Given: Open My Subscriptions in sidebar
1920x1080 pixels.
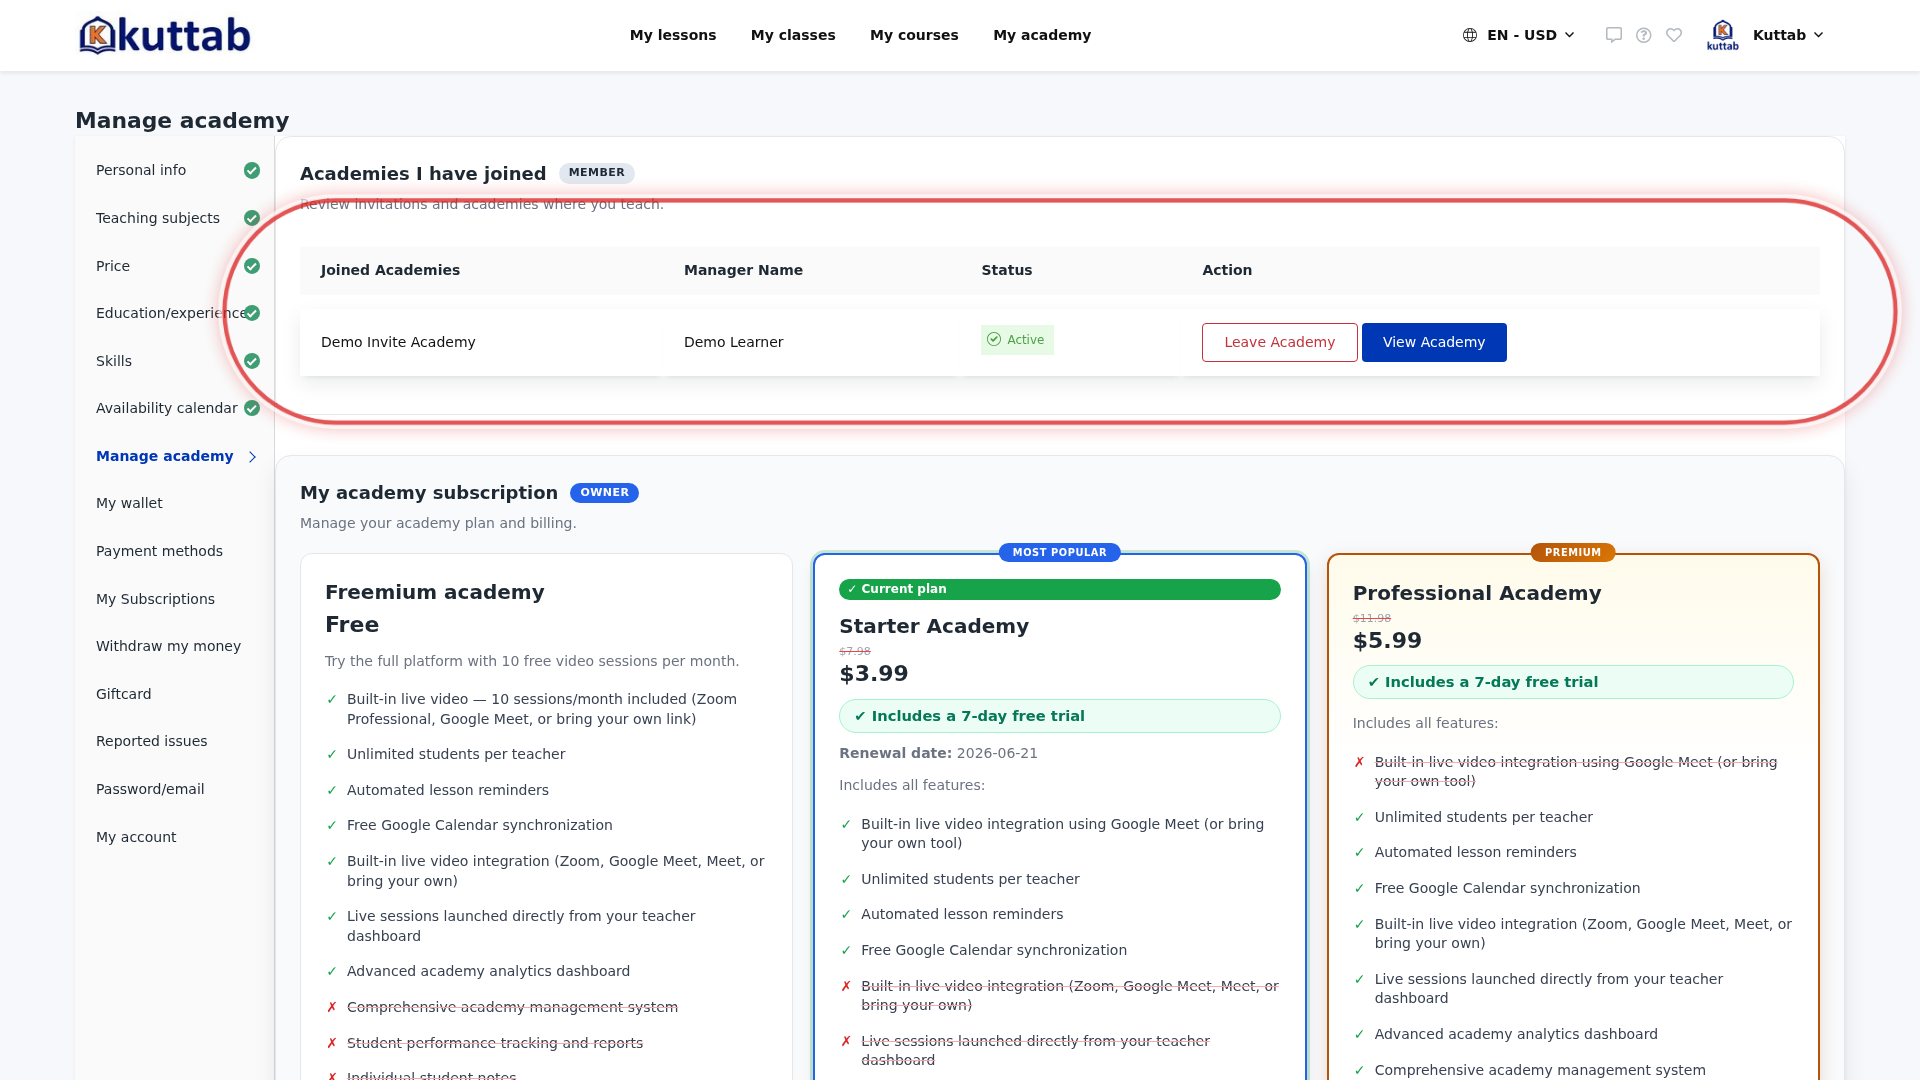Looking at the screenshot, I should click(155, 599).
